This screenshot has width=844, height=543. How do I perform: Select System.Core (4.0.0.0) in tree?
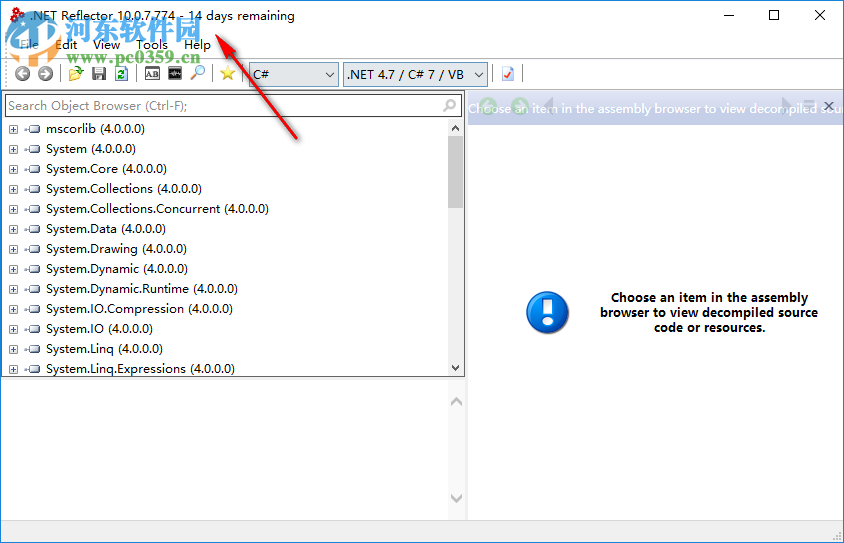point(106,169)
